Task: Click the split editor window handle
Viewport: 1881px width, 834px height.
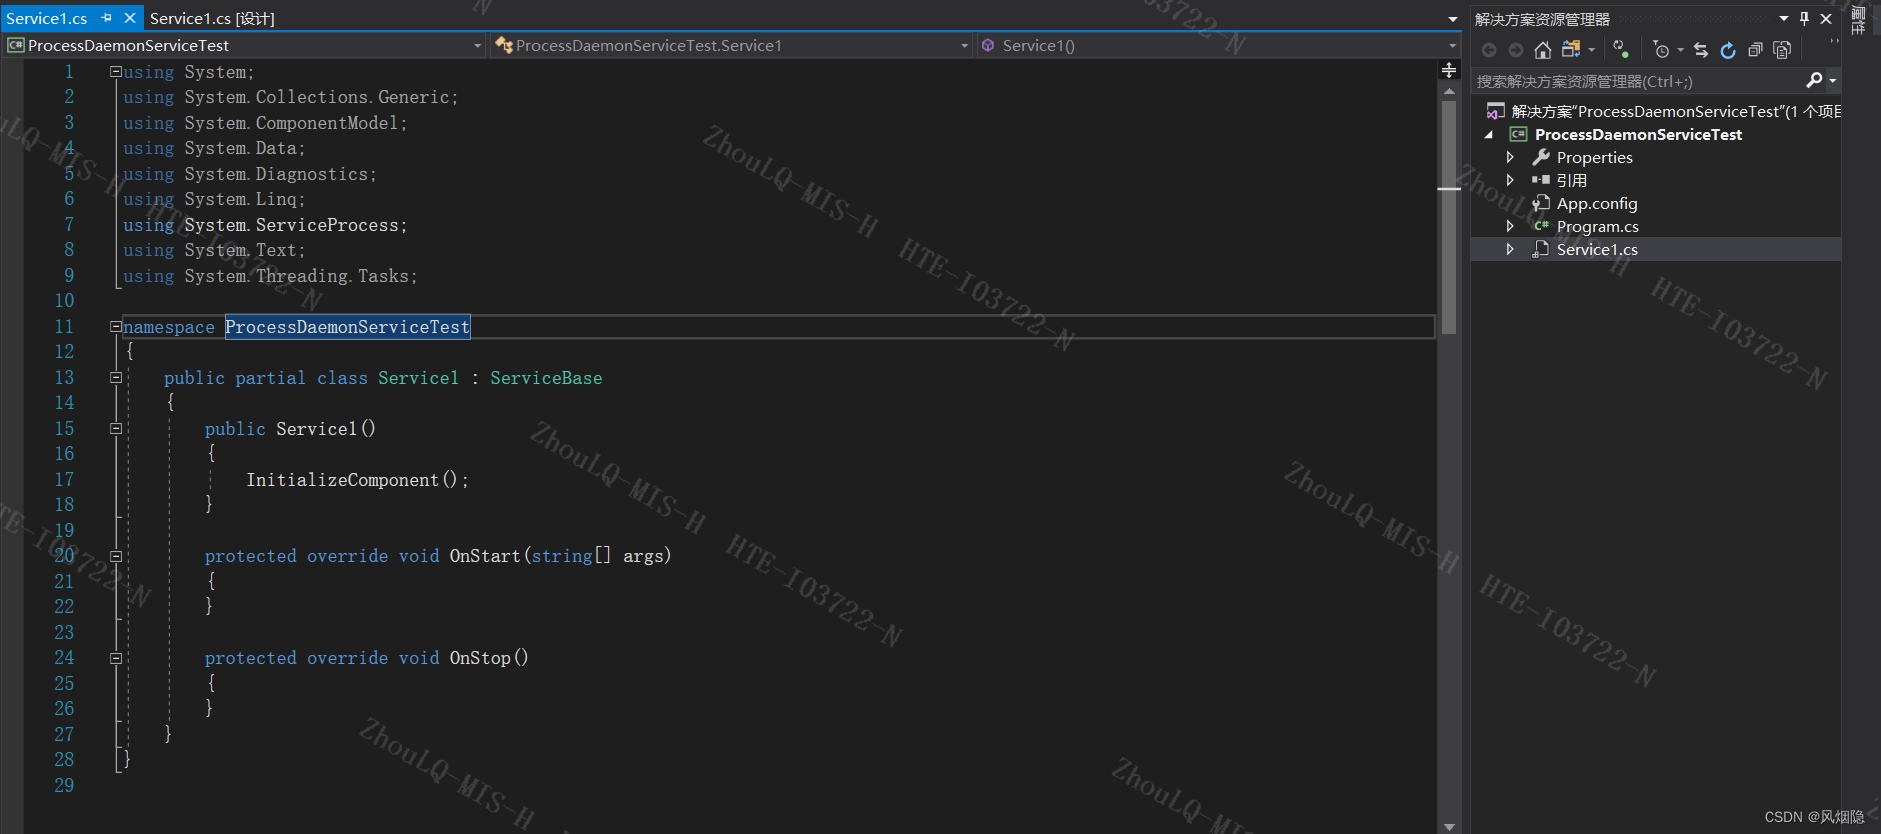Action: [x=1449, y=69]
